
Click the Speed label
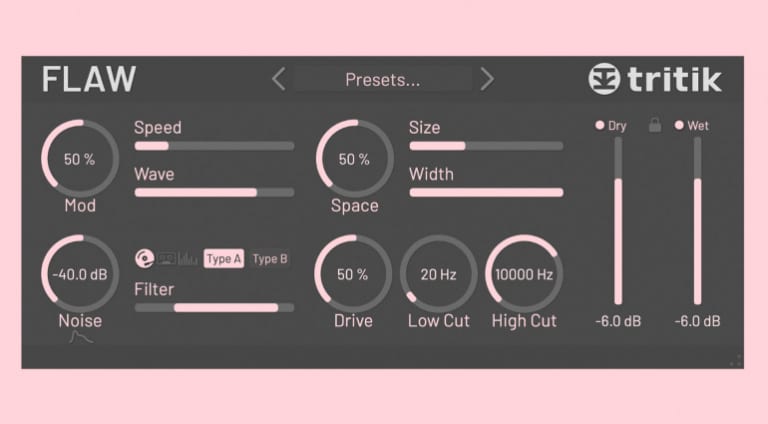(158, 127)
